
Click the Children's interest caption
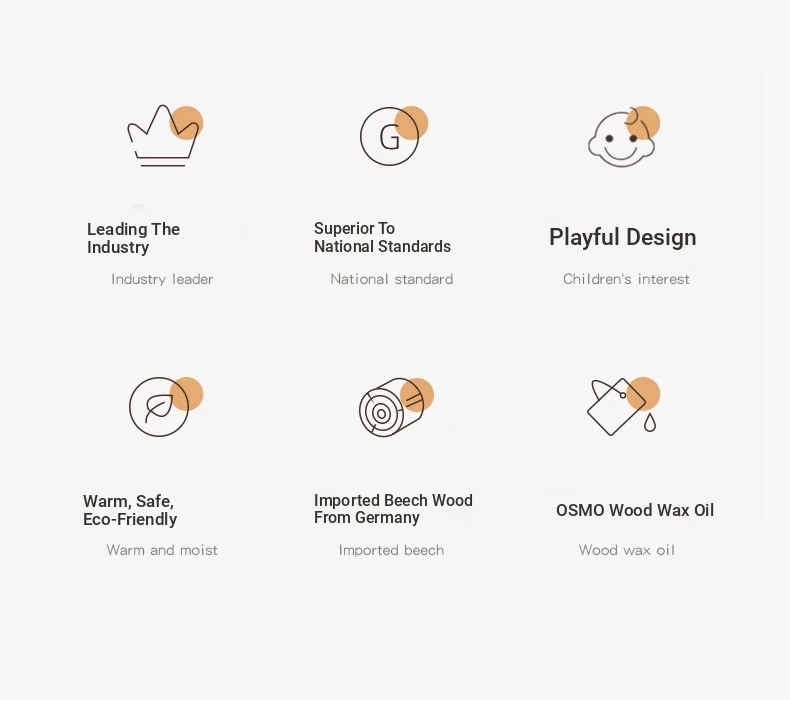coord(626,279)
